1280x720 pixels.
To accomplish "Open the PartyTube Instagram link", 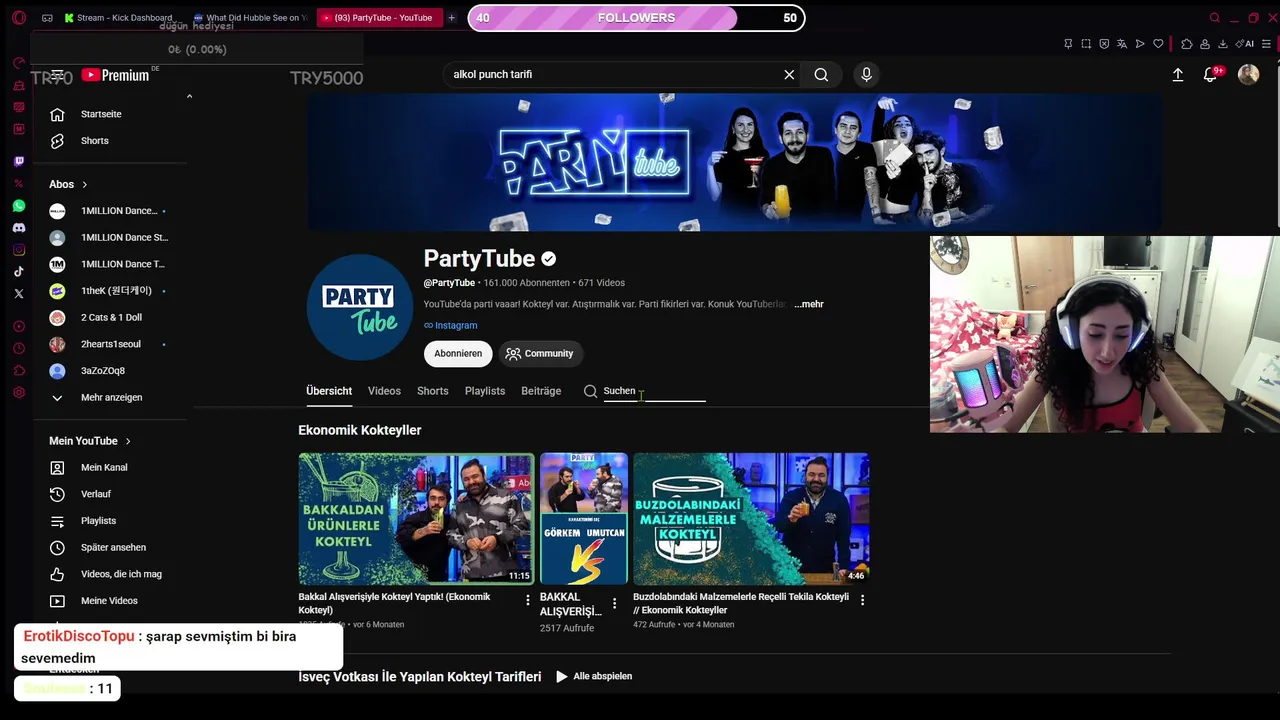I will click(x=451, y=325).
